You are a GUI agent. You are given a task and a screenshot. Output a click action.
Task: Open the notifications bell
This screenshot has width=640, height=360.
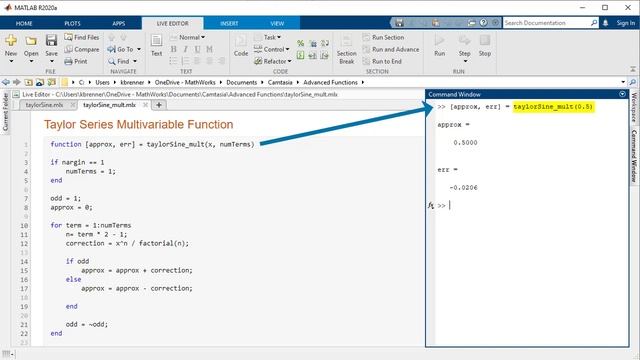[606, 23]
